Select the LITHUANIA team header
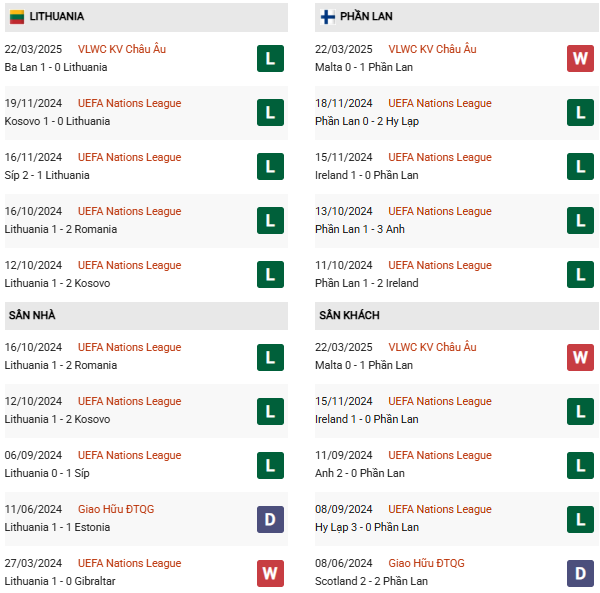Image resolution: width=600 pixels, height=593 pixels. tap(146, 17)
